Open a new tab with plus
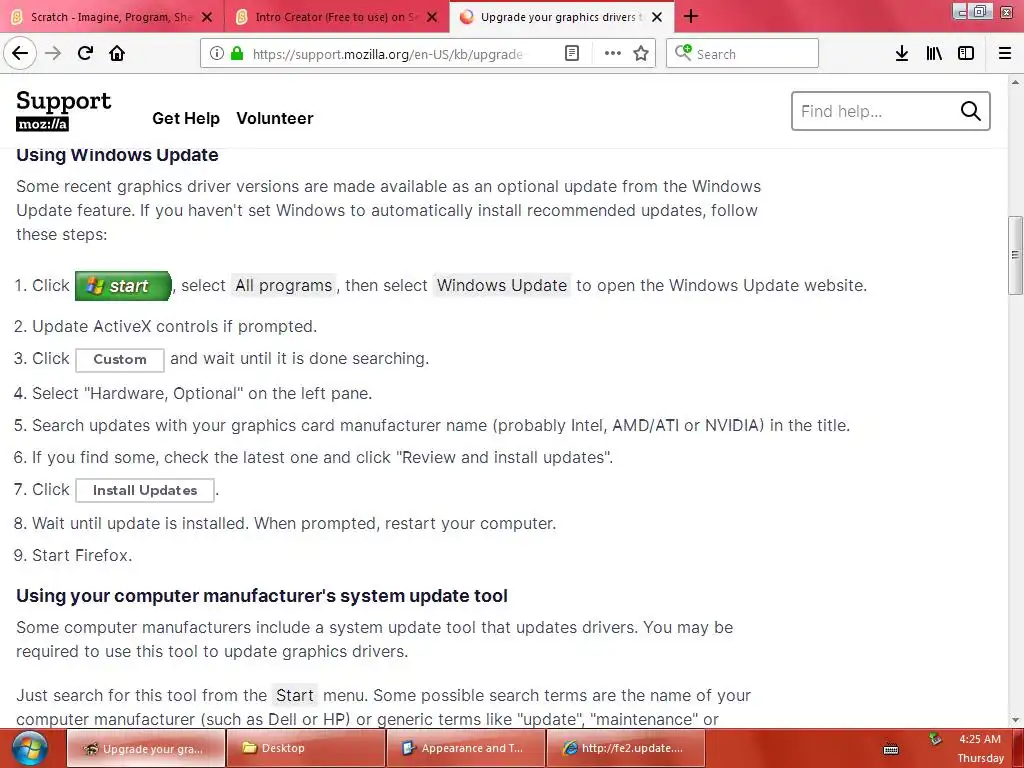Viewport: 1024px width, 768px height. (x=691, y=16)
